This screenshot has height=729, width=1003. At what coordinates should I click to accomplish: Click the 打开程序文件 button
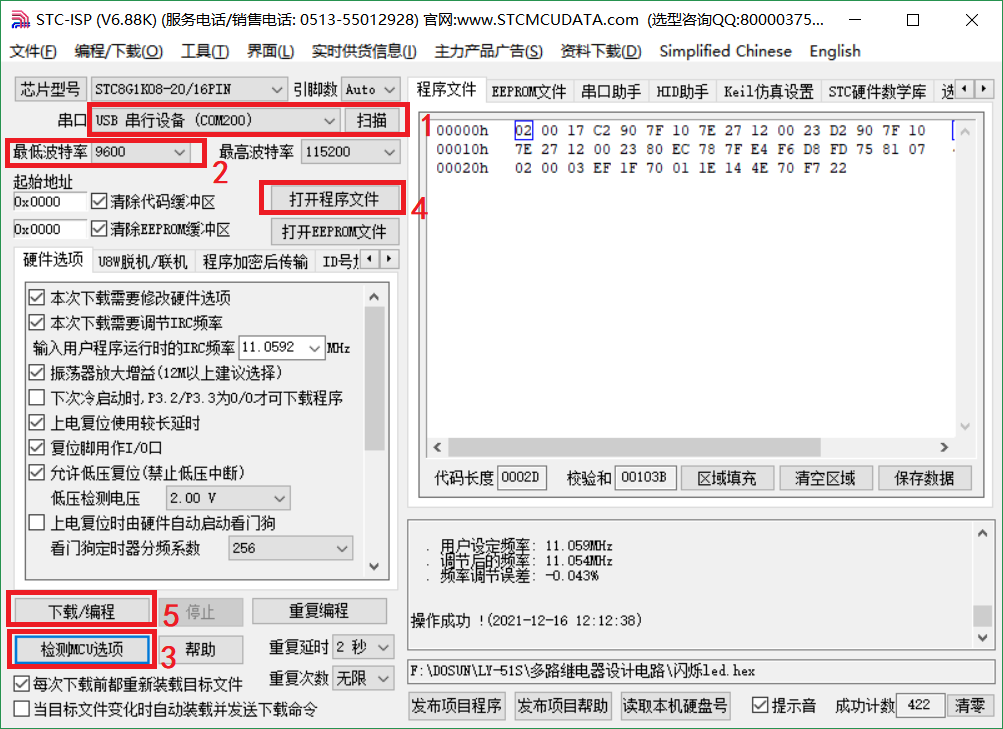pyautogui.click(x=334, y=199)
